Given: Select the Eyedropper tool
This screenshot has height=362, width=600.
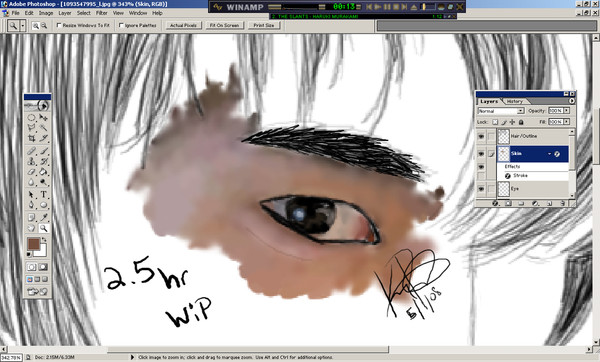Looking at the screenshot, I should [x=44, y=217].
